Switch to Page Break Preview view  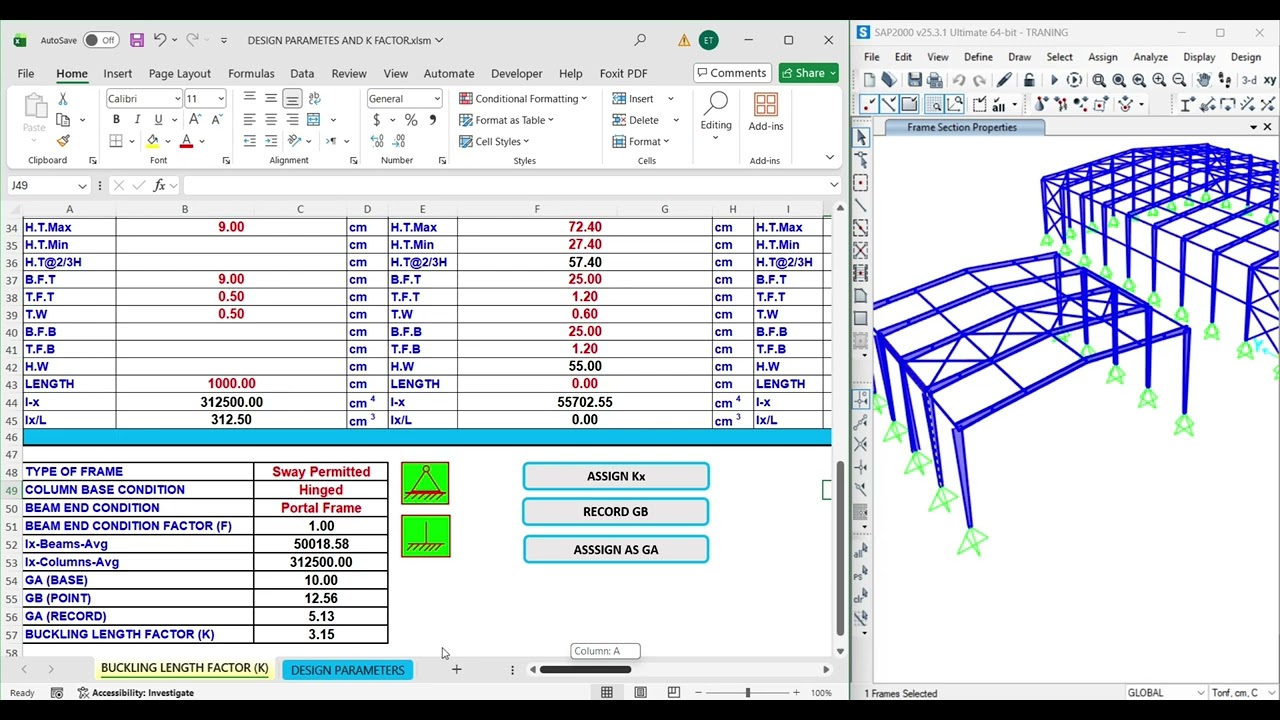[673, 692]
